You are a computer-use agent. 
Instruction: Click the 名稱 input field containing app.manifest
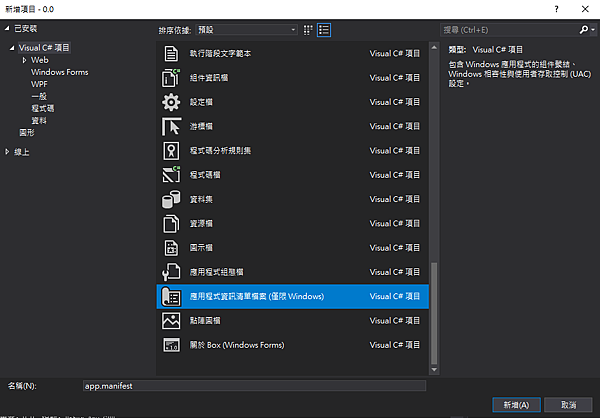[x=254, y=386]
